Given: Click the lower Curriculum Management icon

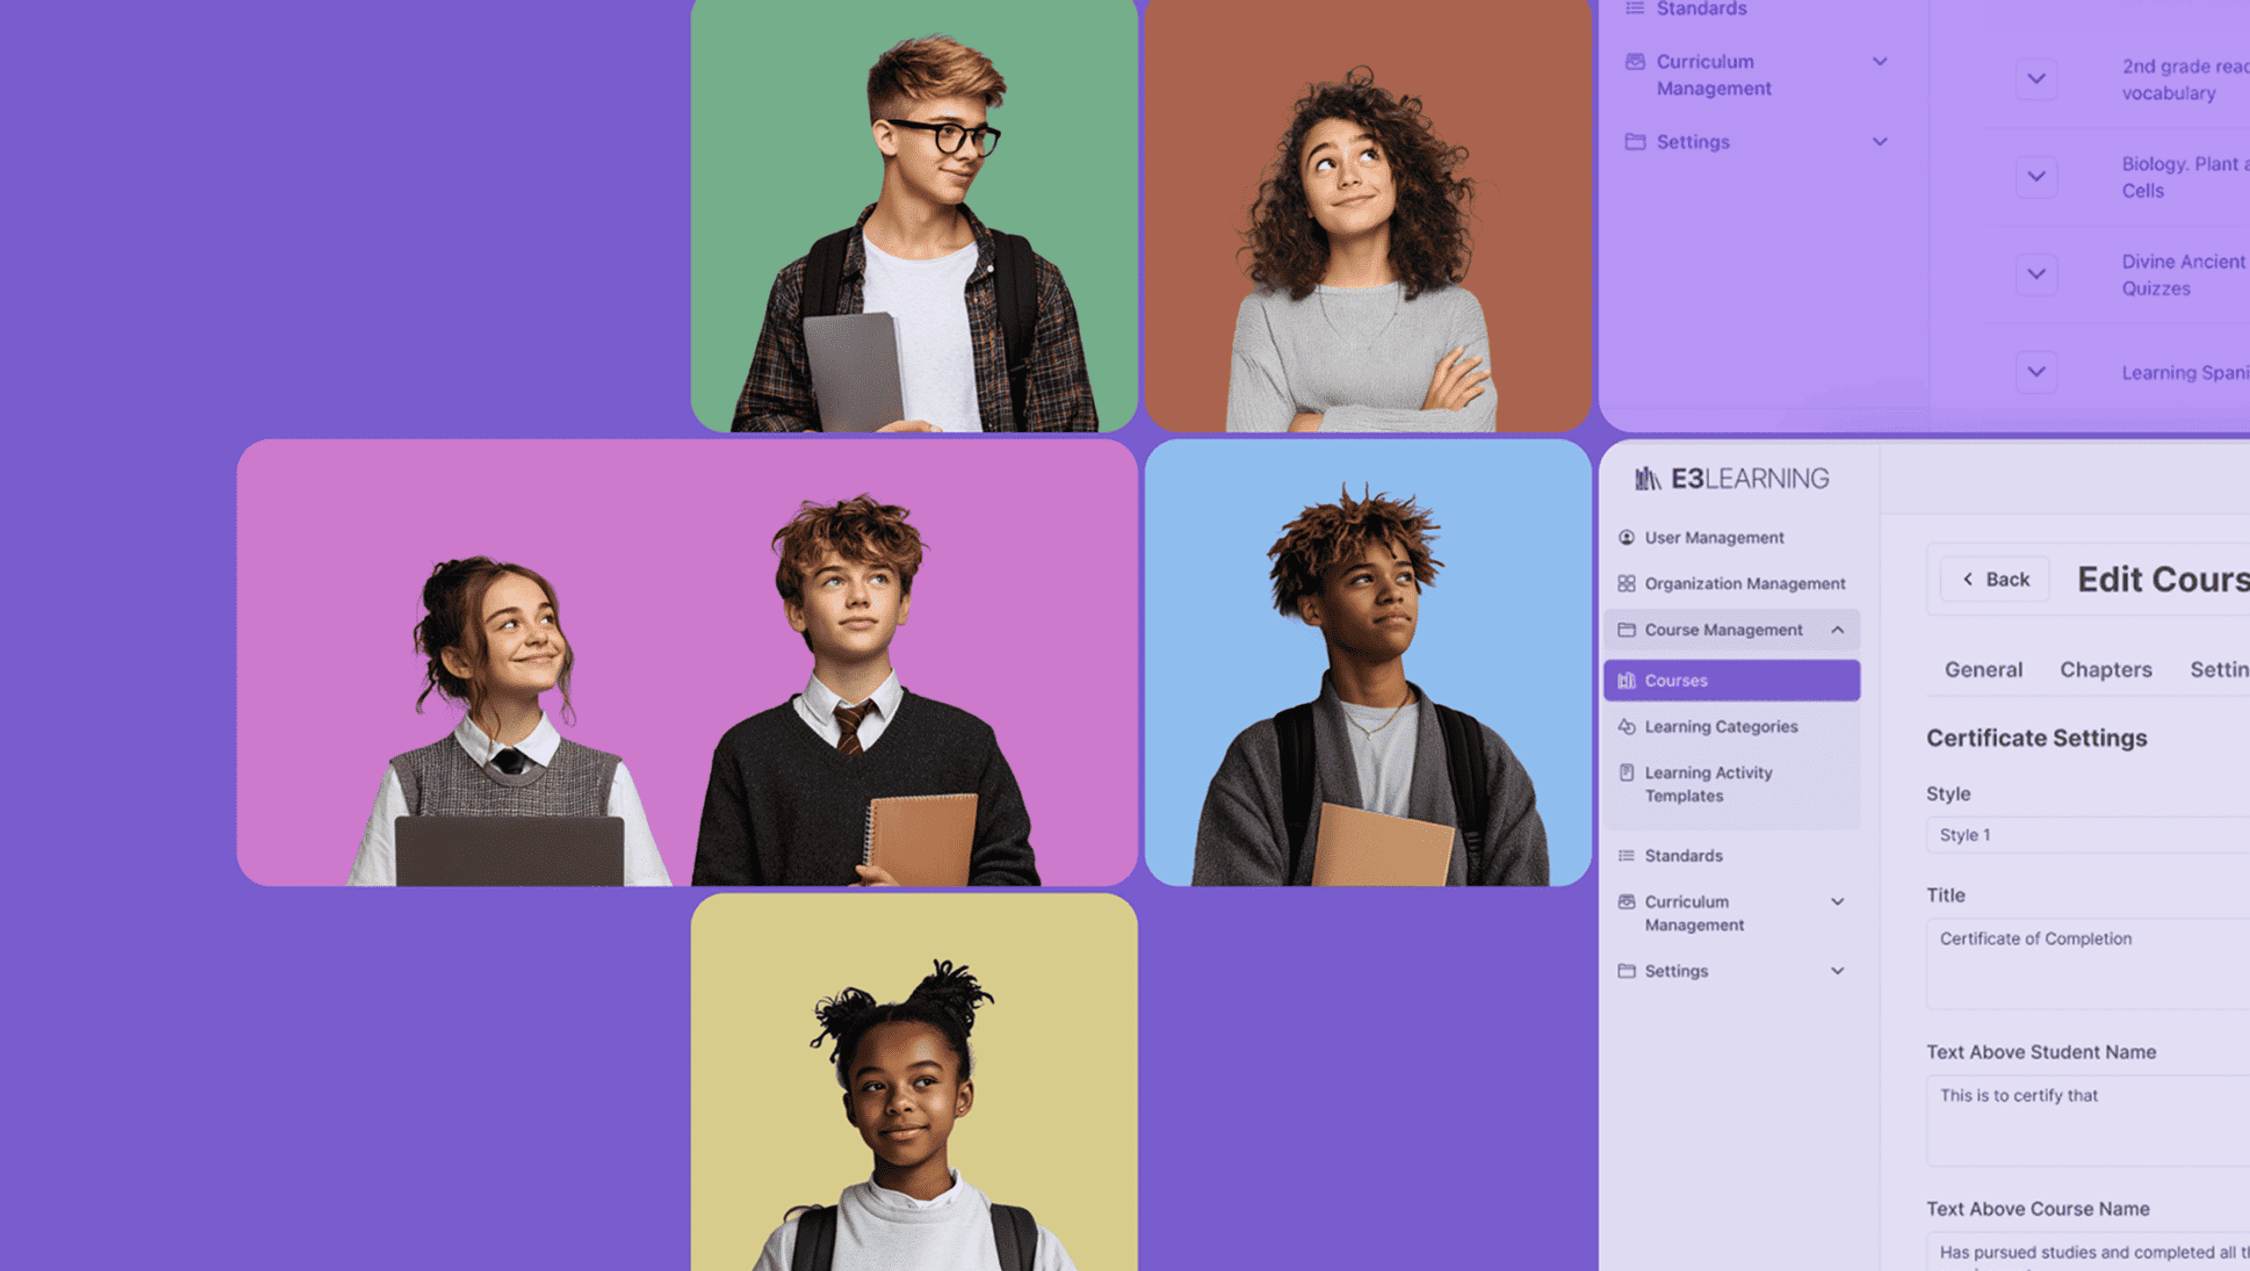Looking at the screenshot, I should [x=1627, y=902].
